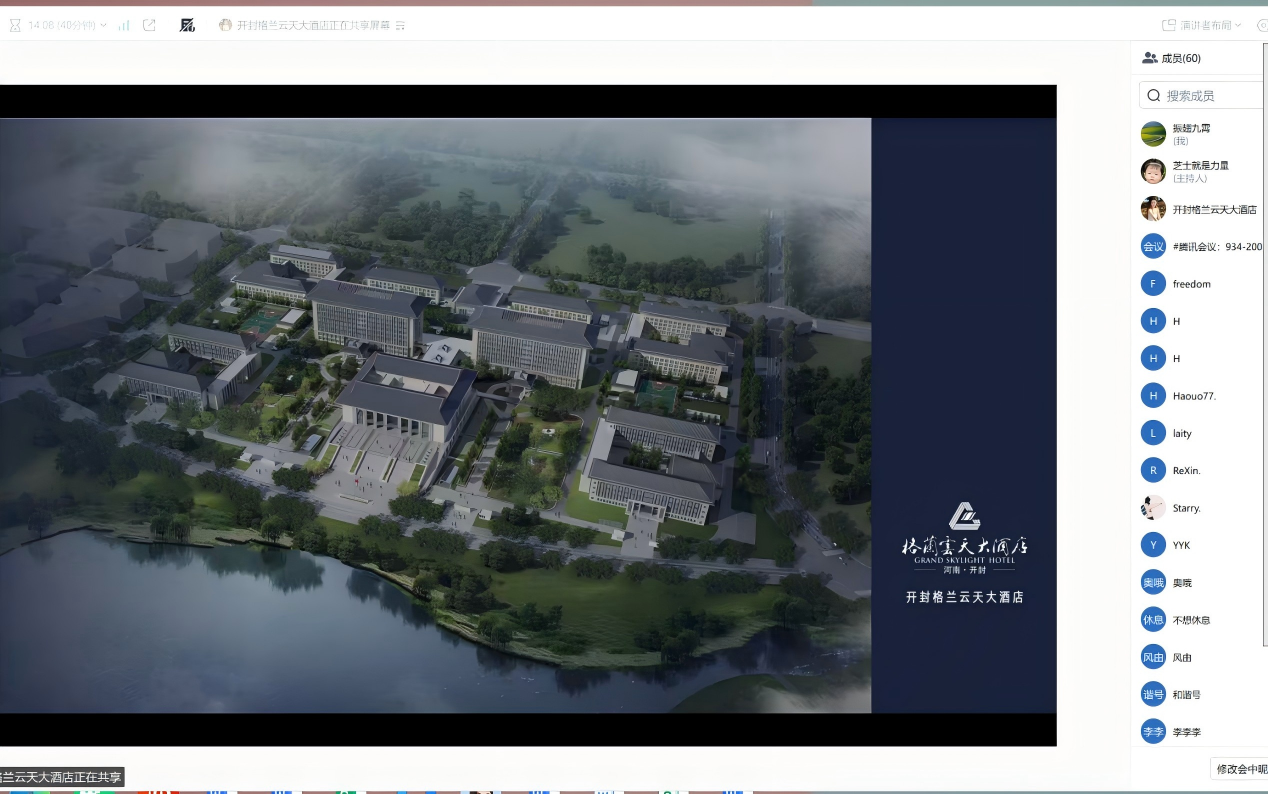This screenshot has height=794, width=1268.
Task: Click the magnifier icon in member search
Action: click(x=1154, y=96)
